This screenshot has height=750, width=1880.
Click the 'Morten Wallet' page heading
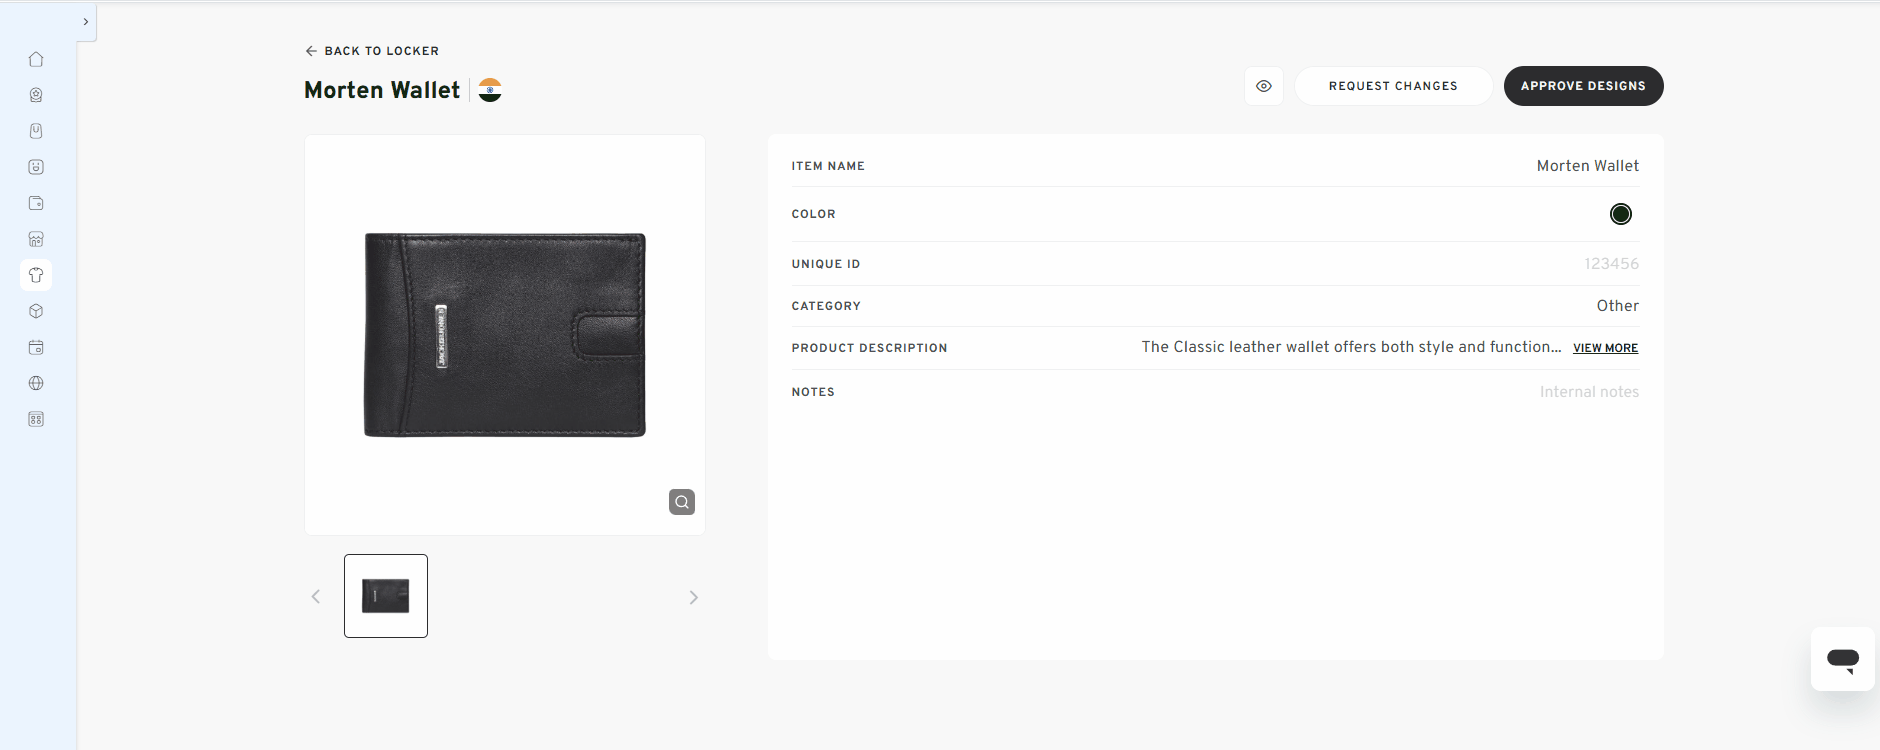click(x=382, y=90)
